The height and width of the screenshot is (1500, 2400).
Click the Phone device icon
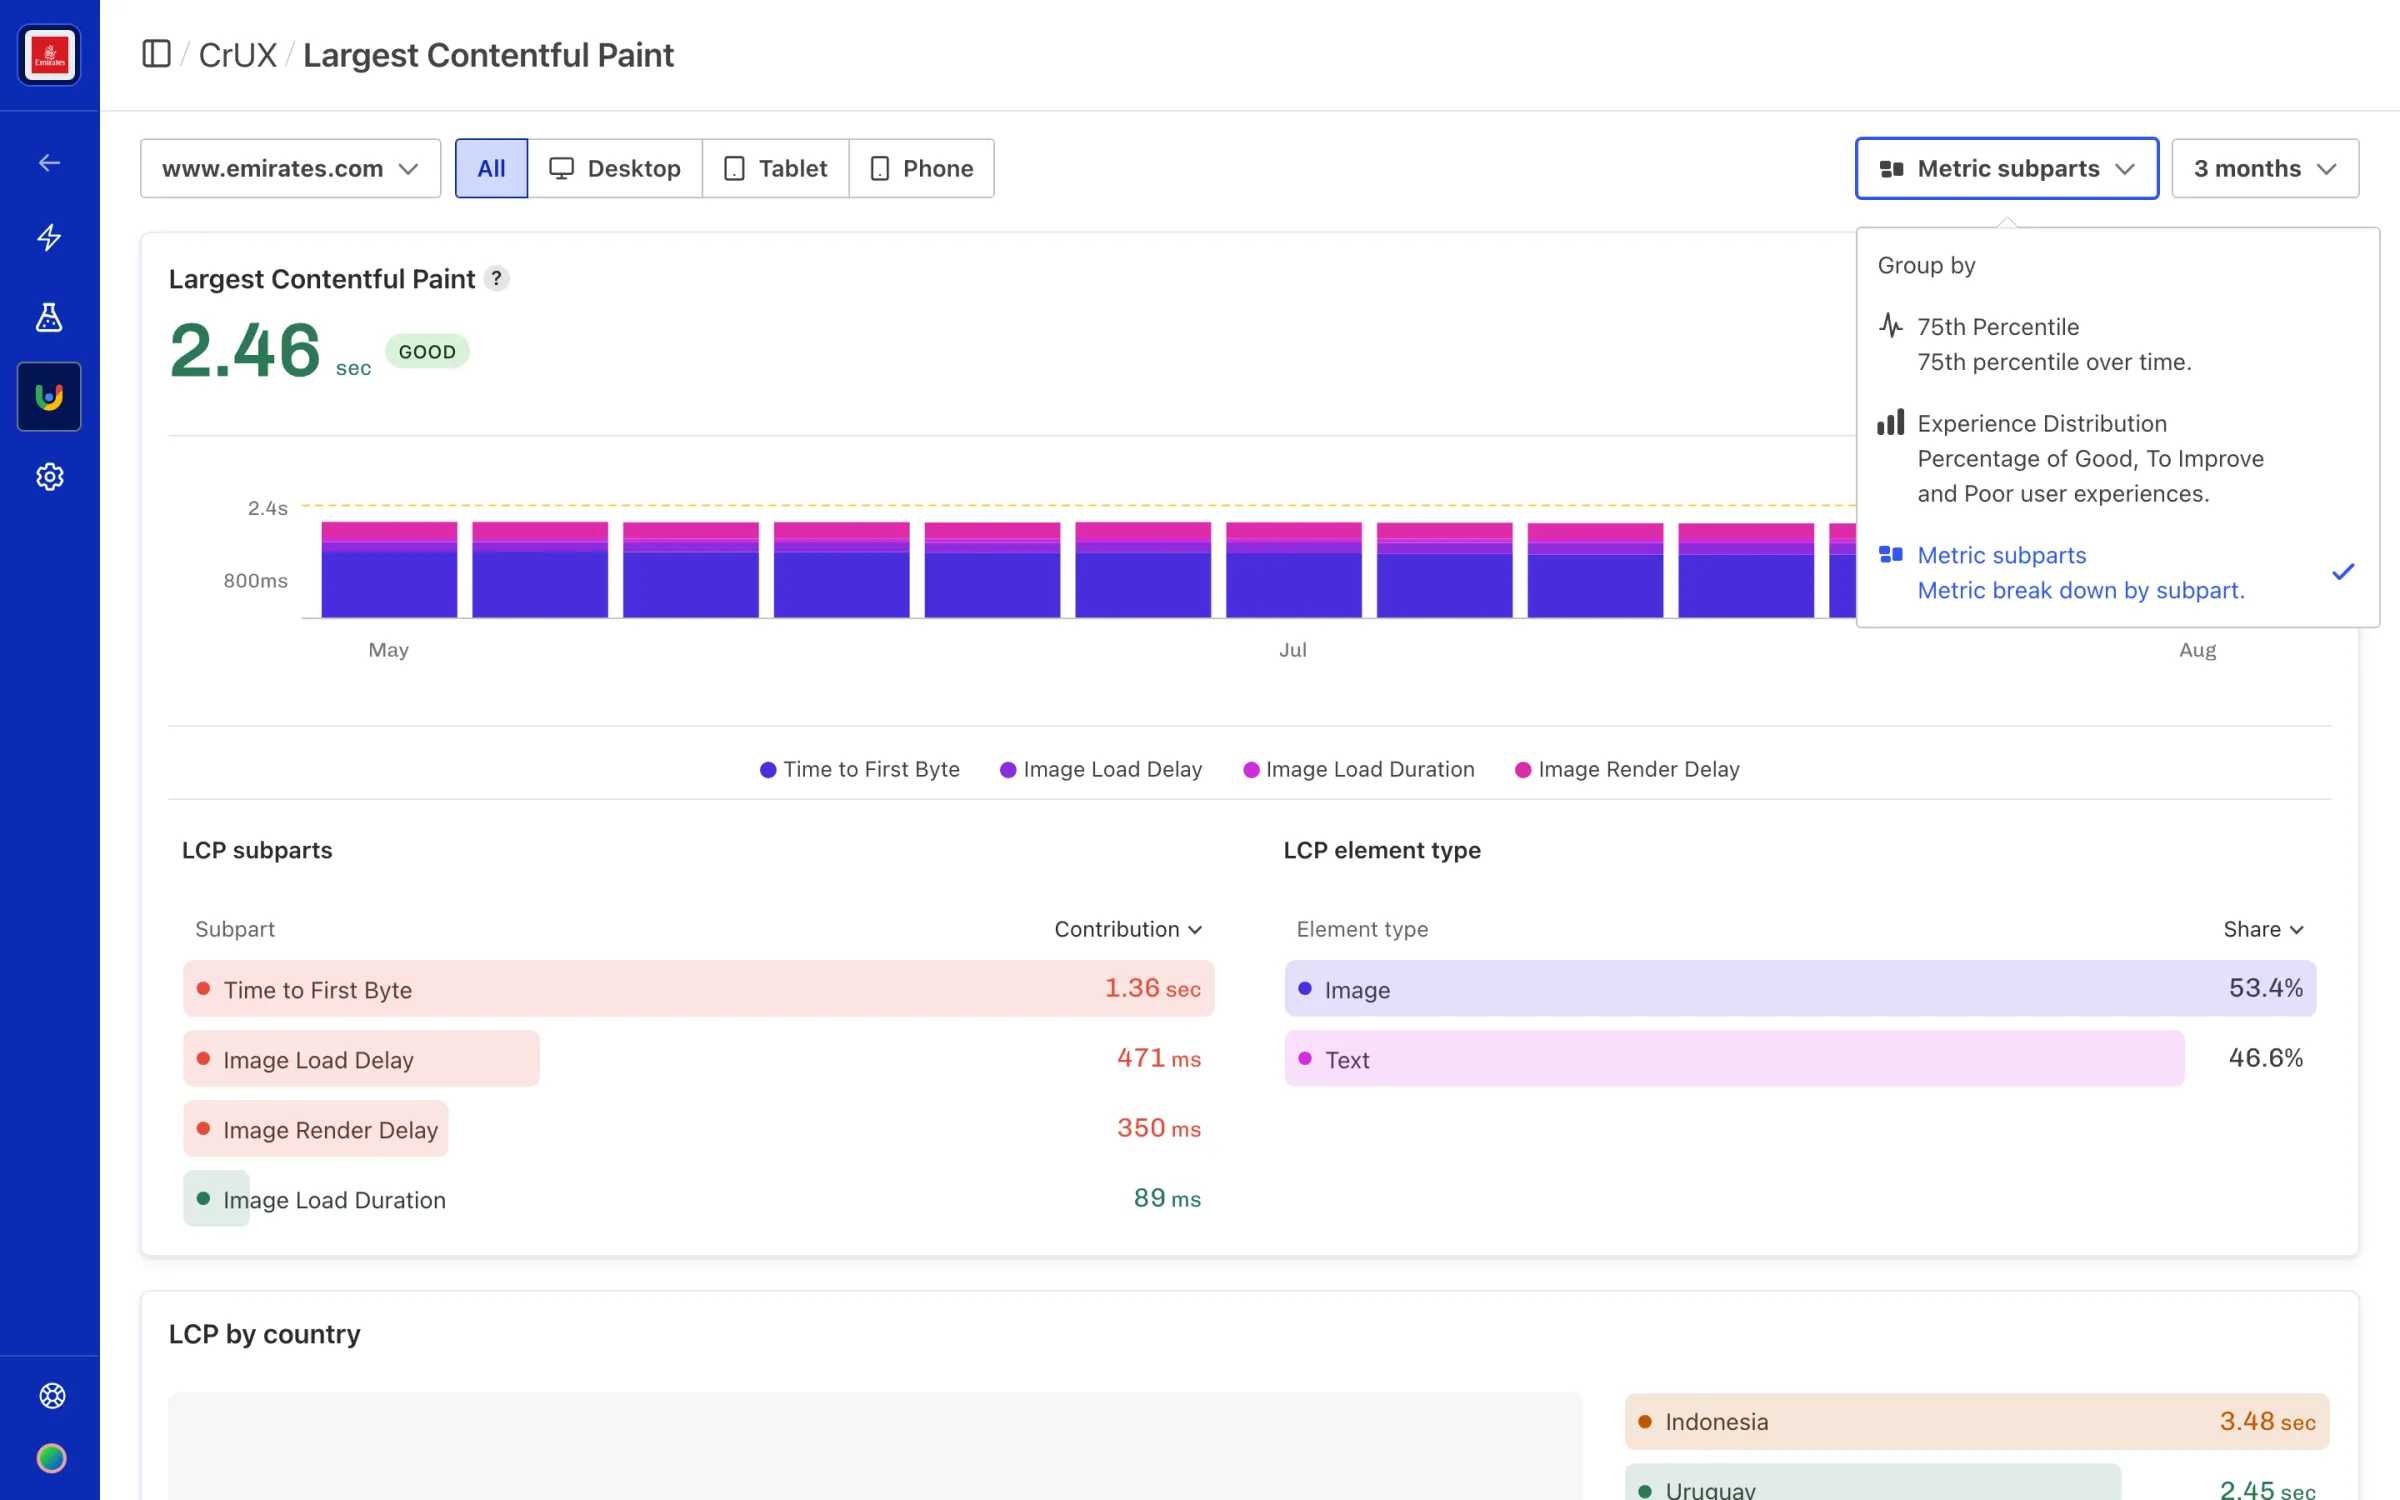[x=880, y=169]
